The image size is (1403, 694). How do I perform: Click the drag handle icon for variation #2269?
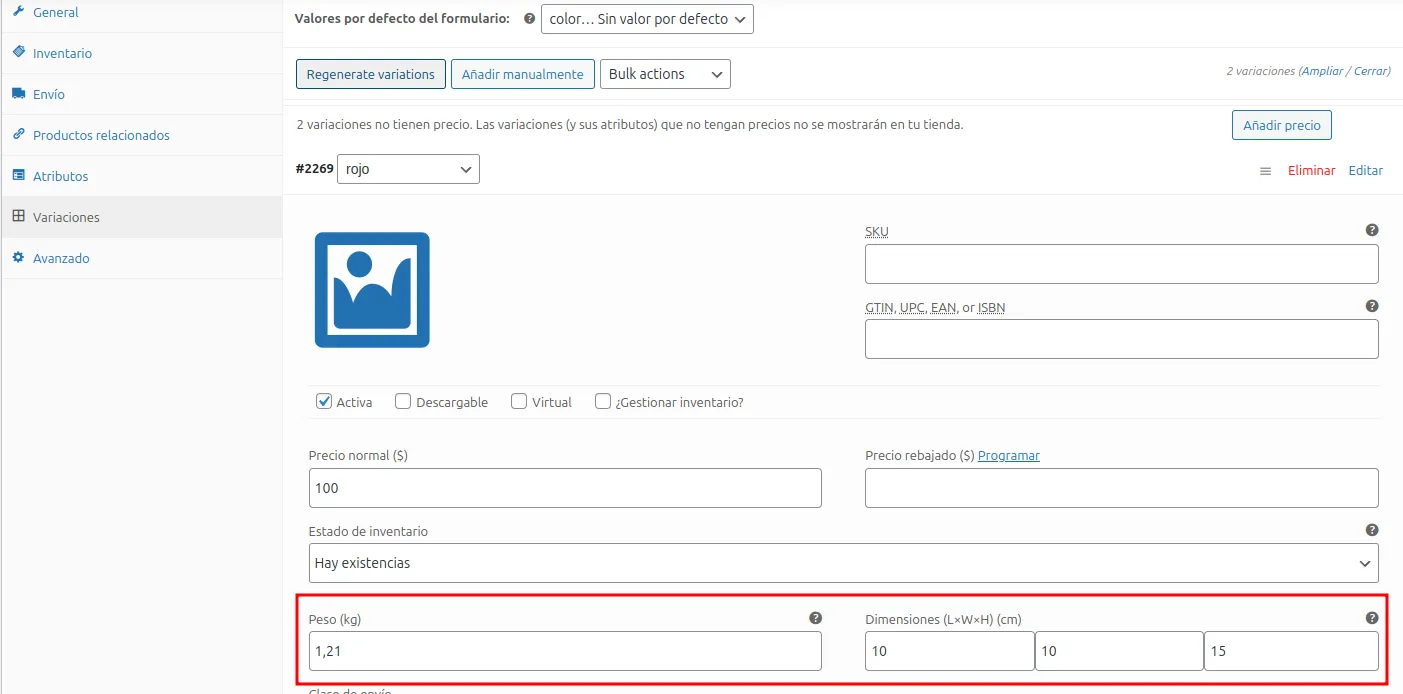tap(1265, 171)
